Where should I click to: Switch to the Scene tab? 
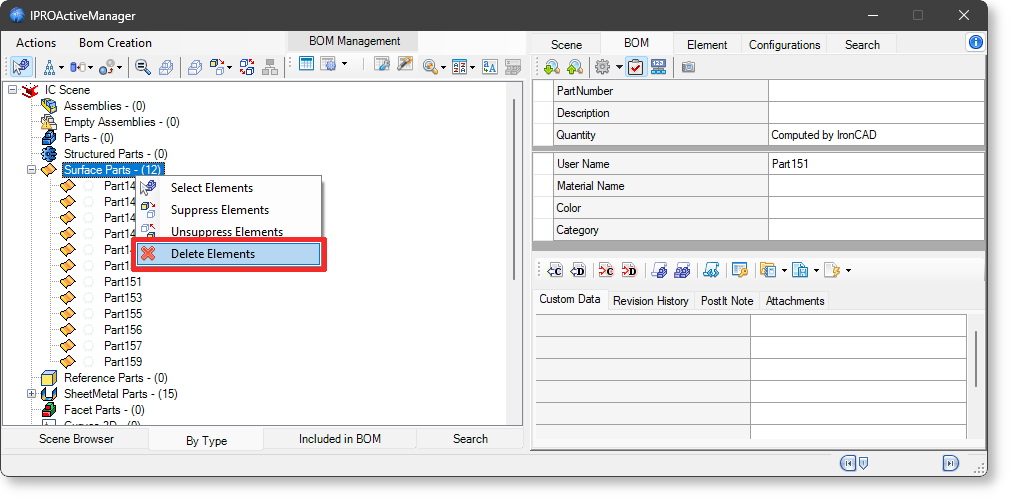tap(566, 45)
